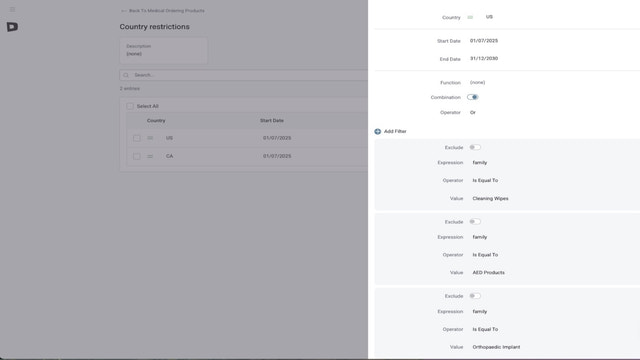Image resolution: width=640 pixels, height=360 pixels.
Task: Click the Add Filter plus icon
Action: 378,131
